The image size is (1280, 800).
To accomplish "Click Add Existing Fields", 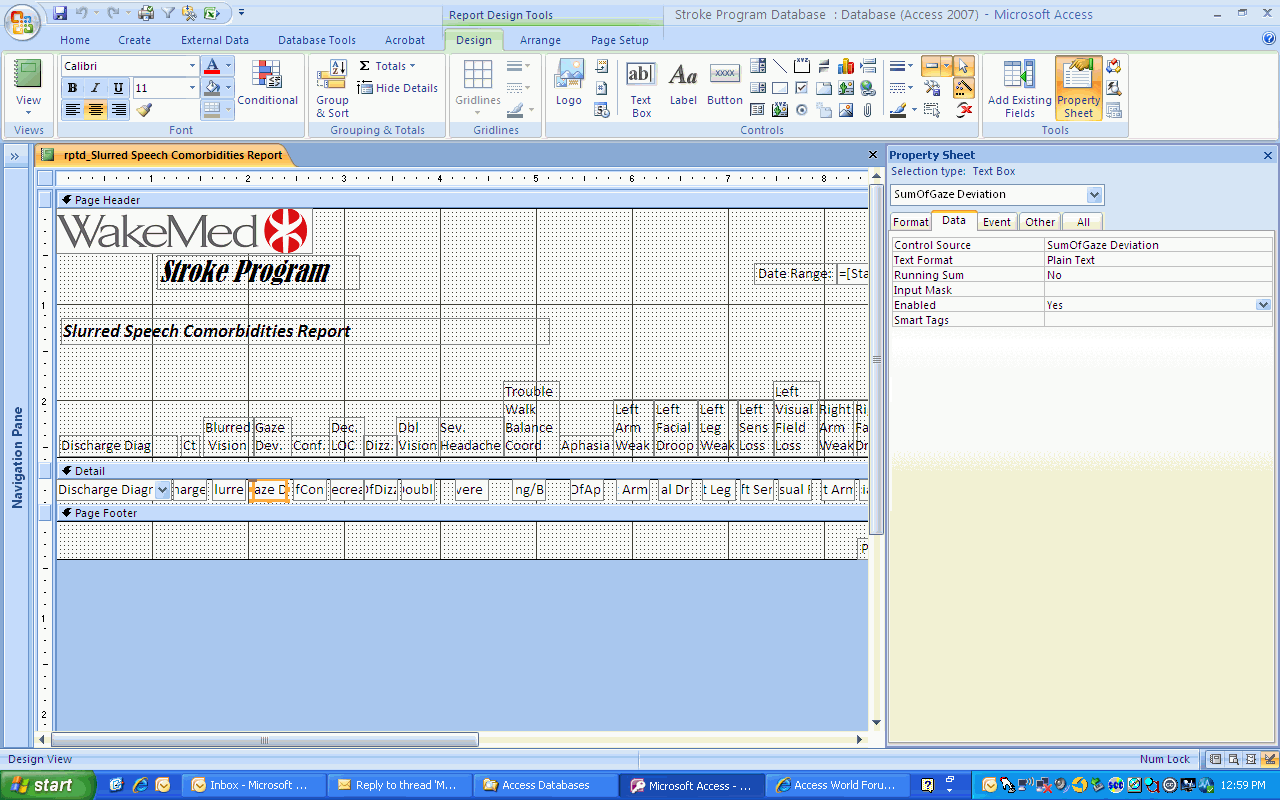I will [x=1019, y=88].
